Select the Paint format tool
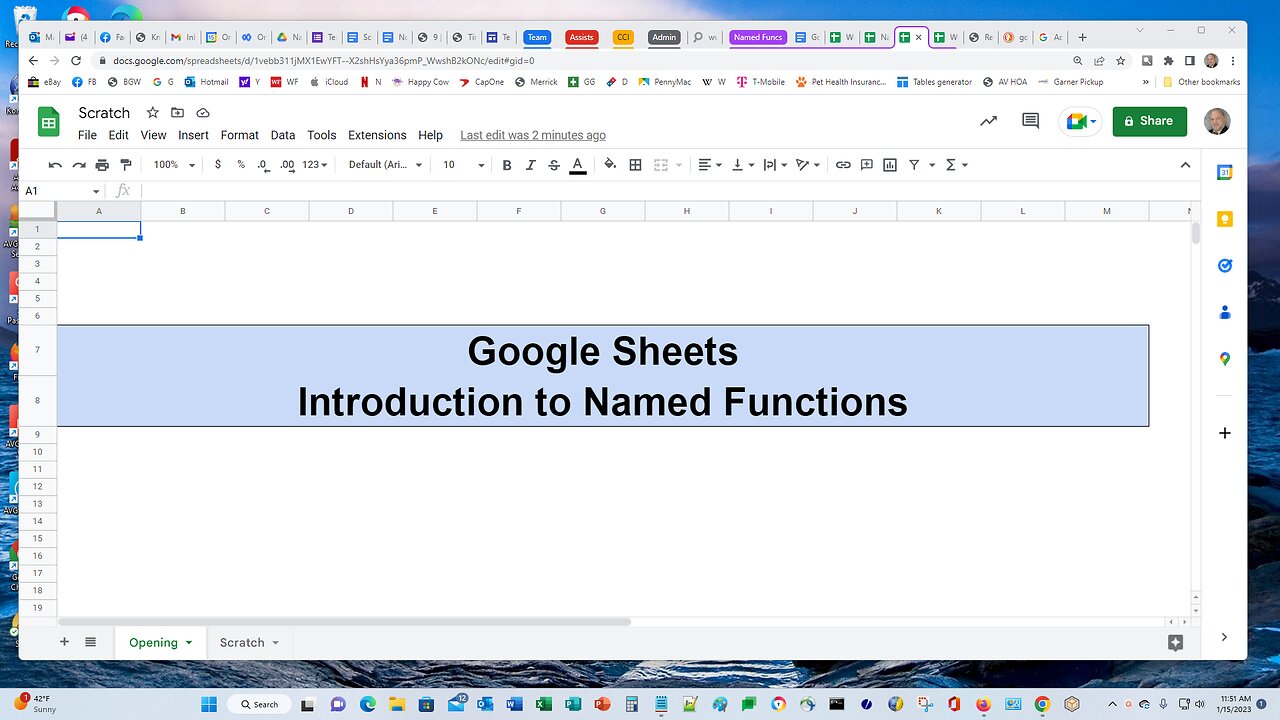The height and width of the screenshot is (720, 1280). pos(125,164)
